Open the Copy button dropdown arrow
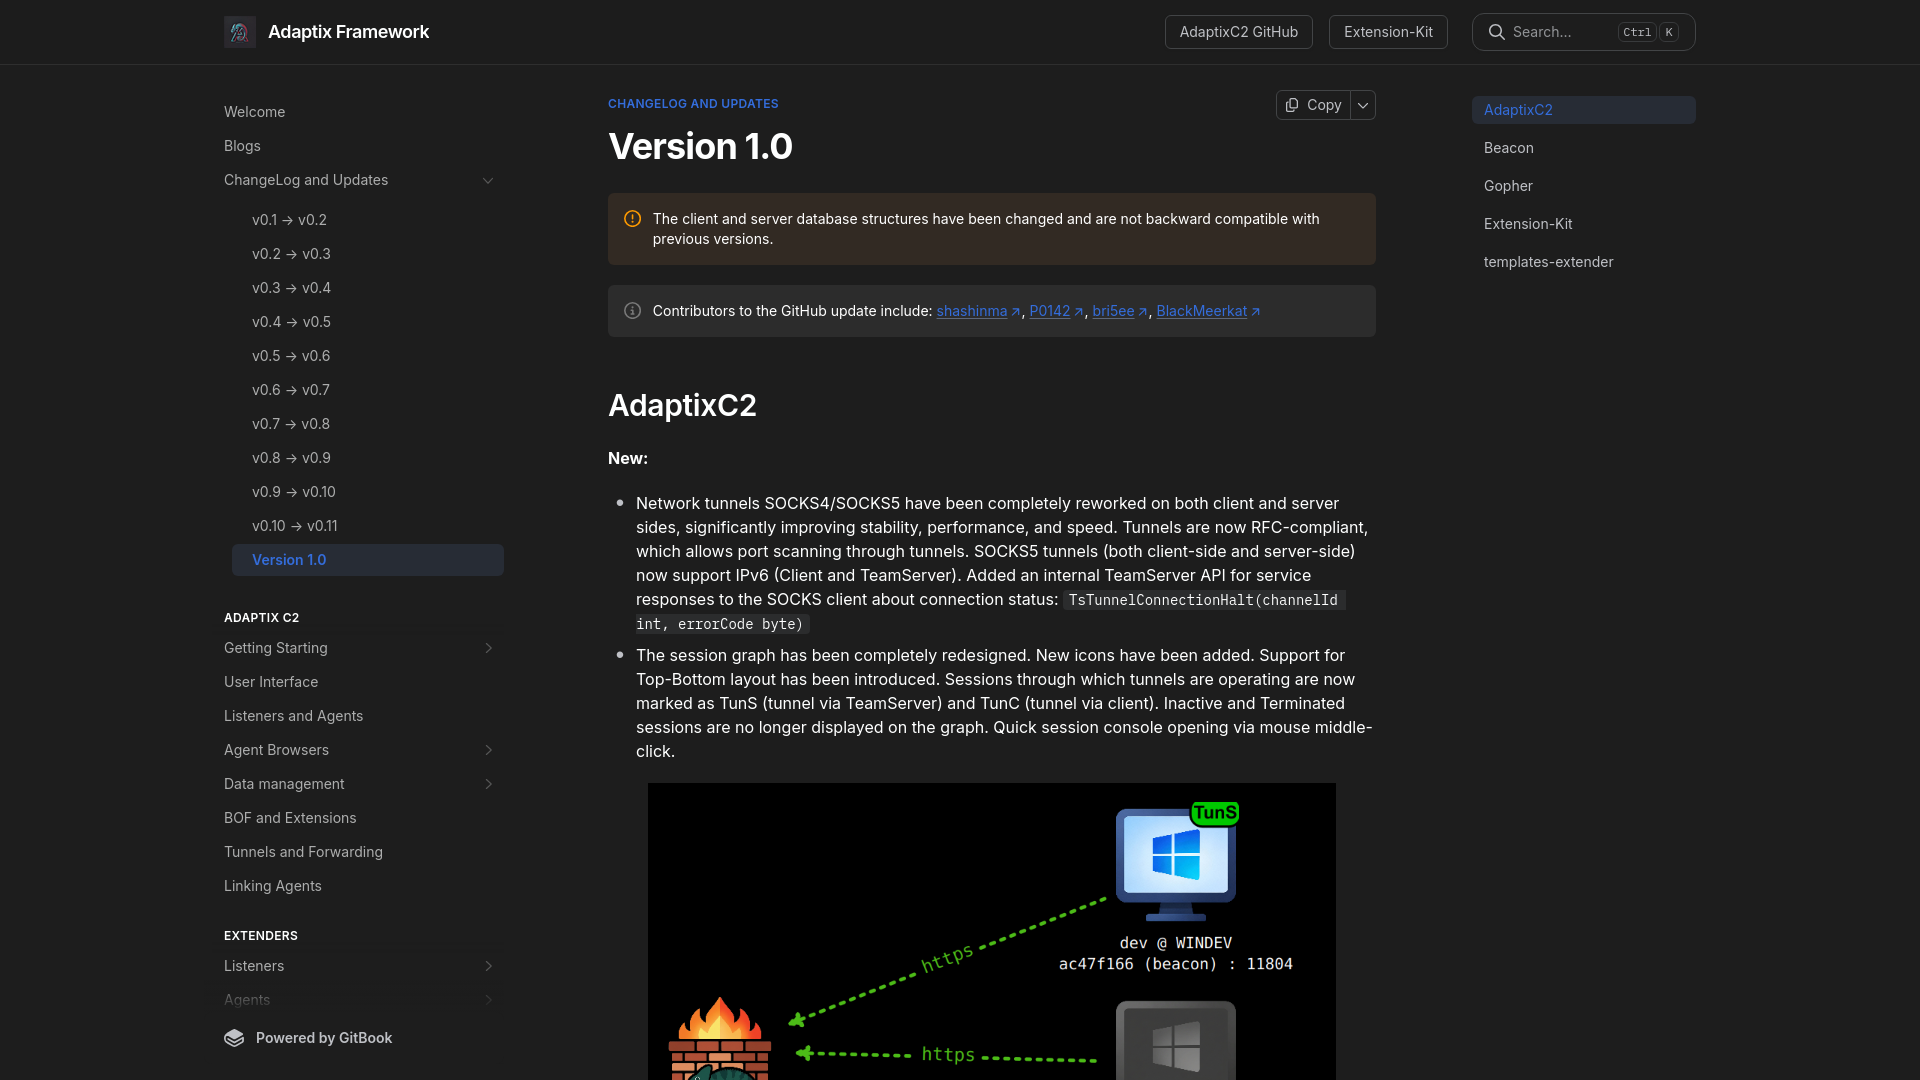 tap(1362, 105)
